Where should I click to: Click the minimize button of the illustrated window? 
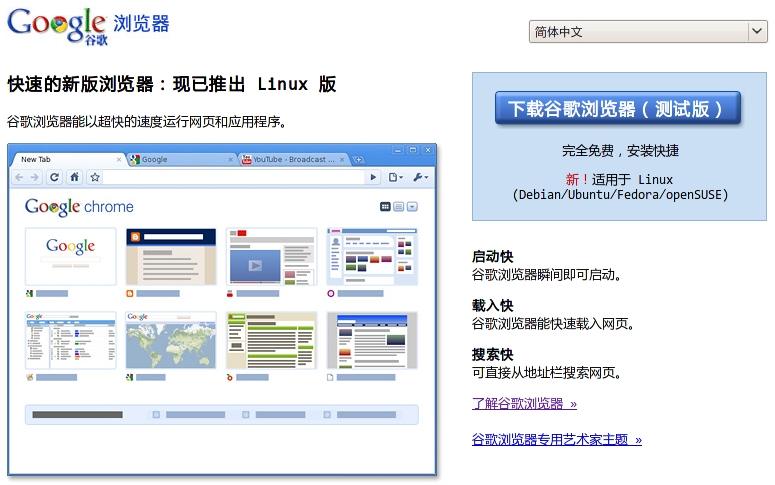(x=397, y=150)
